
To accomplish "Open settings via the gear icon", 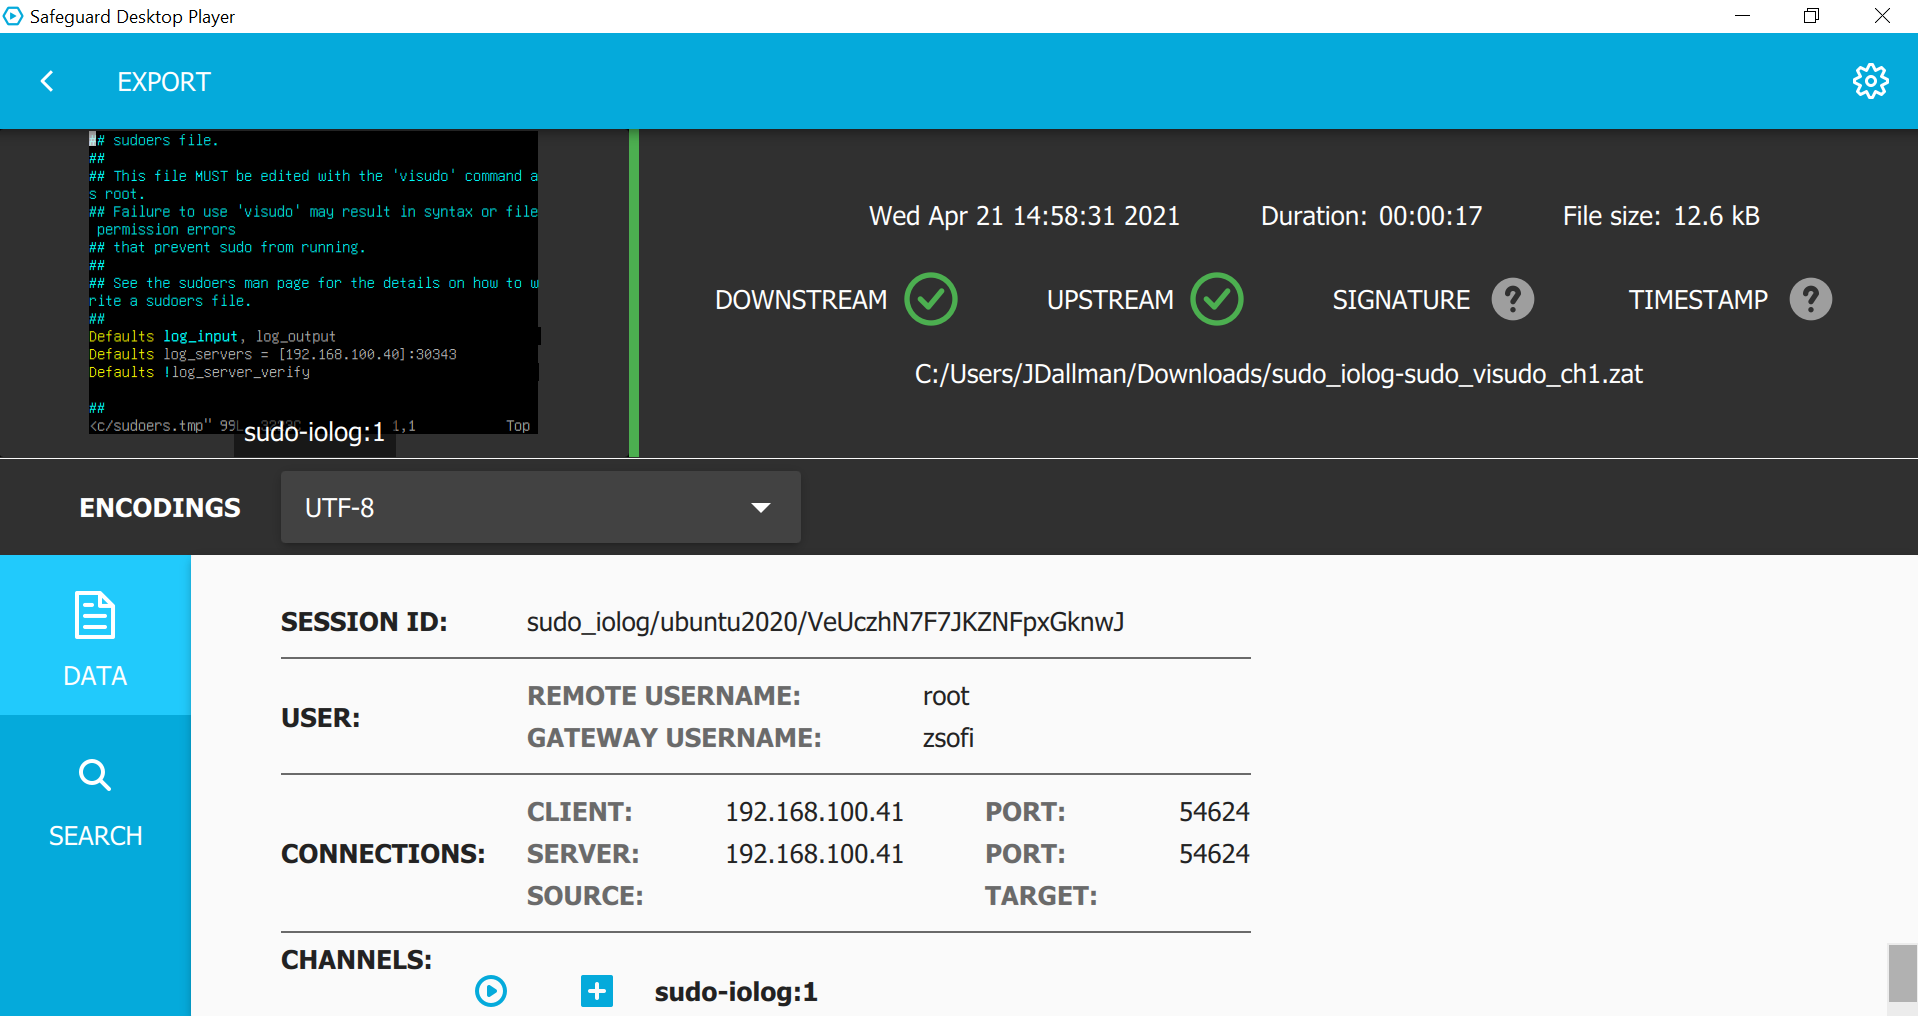I will (x=1870, y=81).
